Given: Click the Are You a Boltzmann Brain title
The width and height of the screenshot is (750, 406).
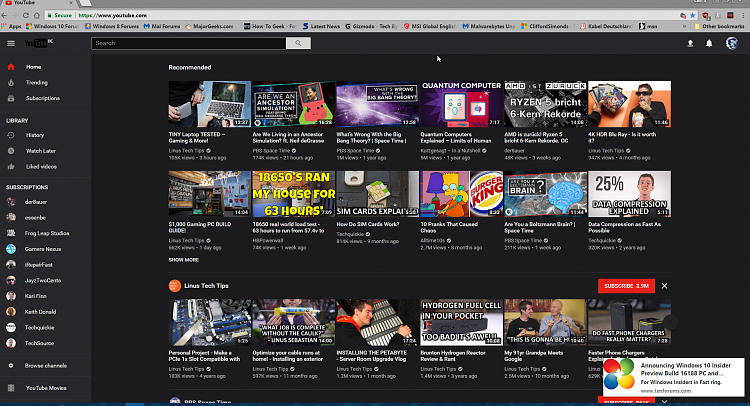Looking at the screenshot, I should coord(540,227).
